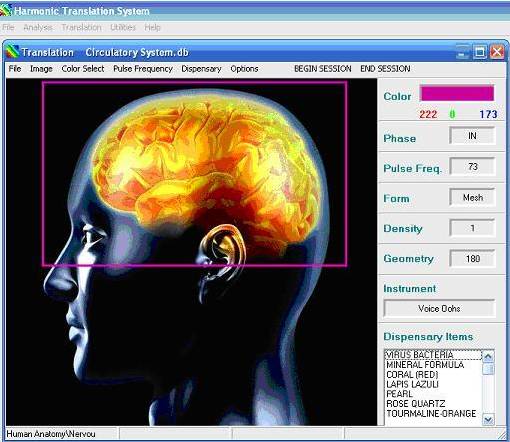The image size is (510, 442).
Task: Click END SESSION
Action: click(385, 69)
